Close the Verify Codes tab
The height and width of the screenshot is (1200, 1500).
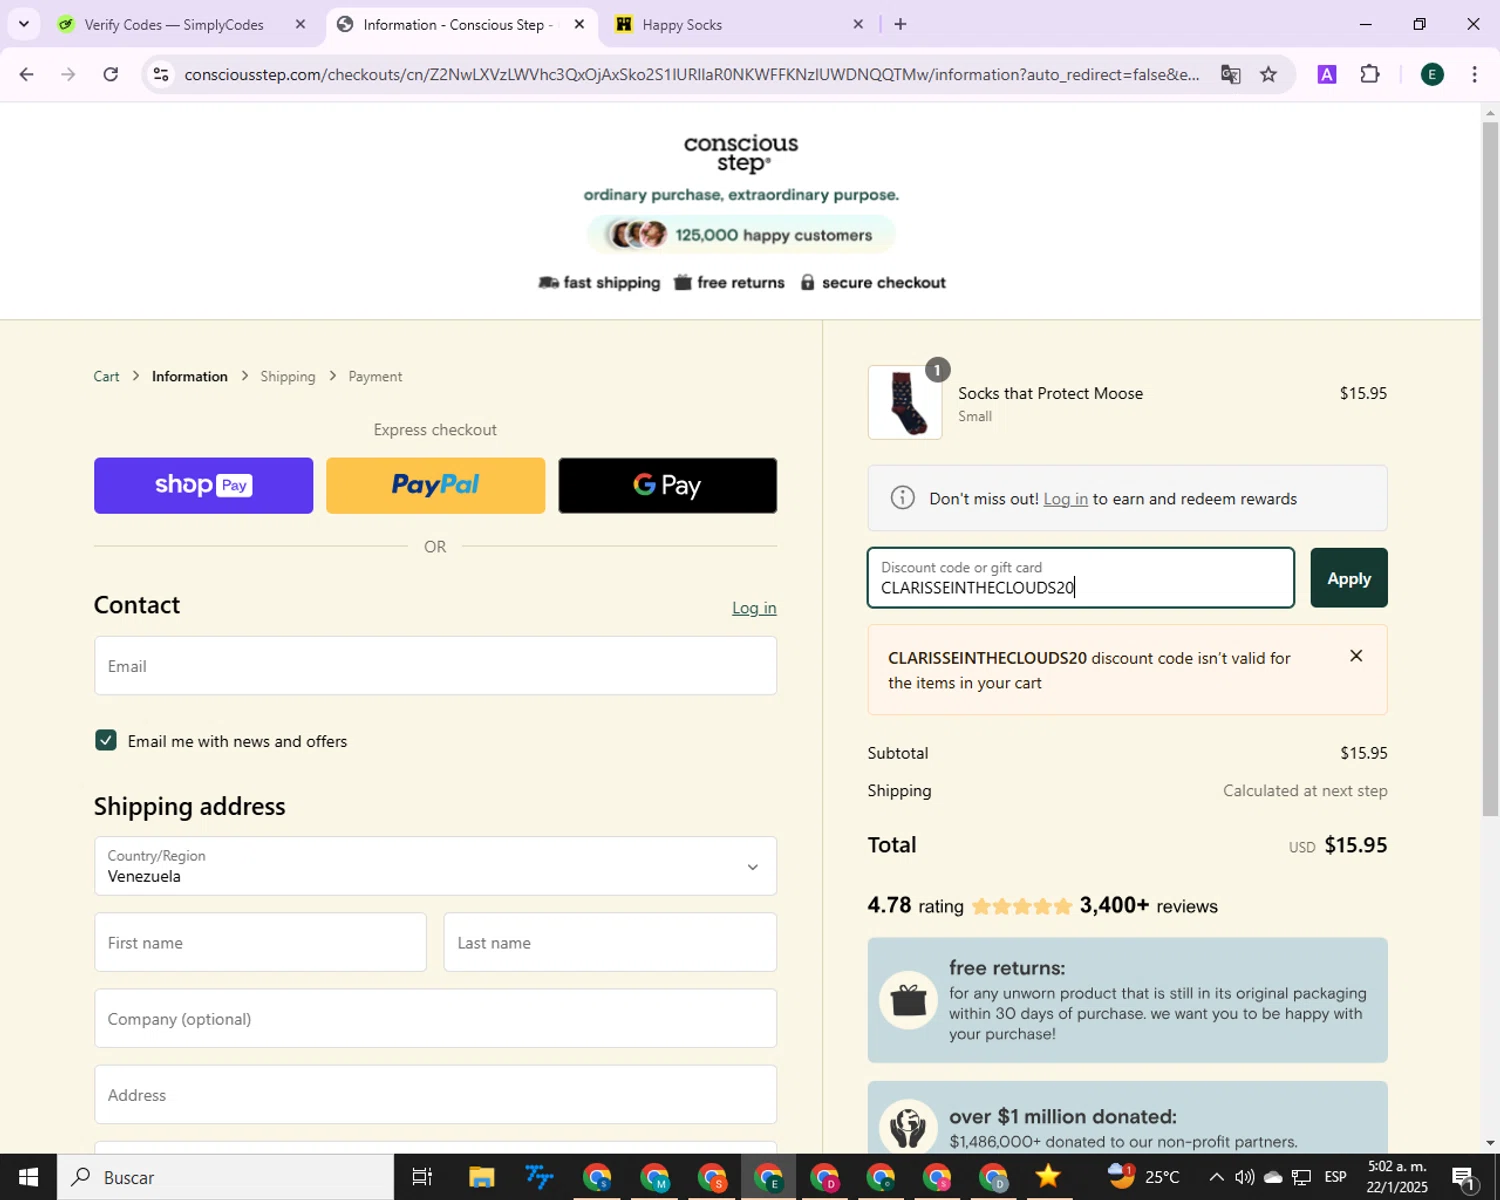(x=300, y=24)
